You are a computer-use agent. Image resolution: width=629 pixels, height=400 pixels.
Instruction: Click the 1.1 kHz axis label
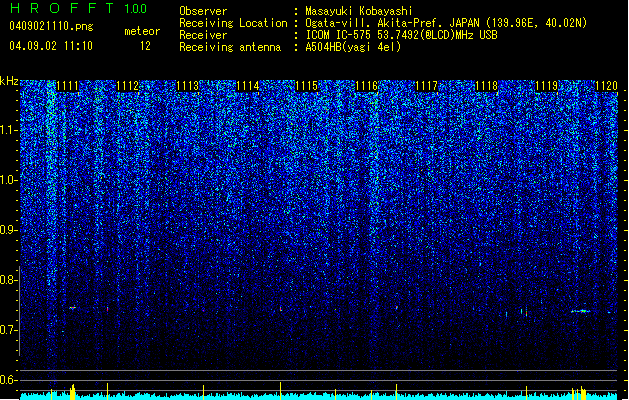9,130
